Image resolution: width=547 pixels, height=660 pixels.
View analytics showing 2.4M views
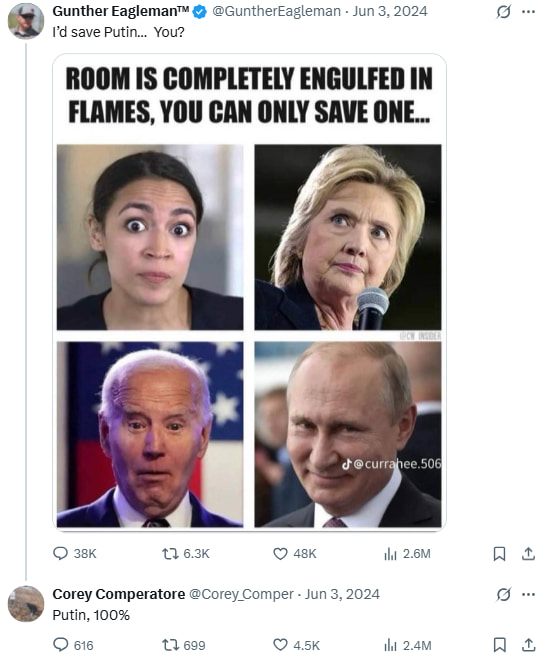tap(407, 645)
